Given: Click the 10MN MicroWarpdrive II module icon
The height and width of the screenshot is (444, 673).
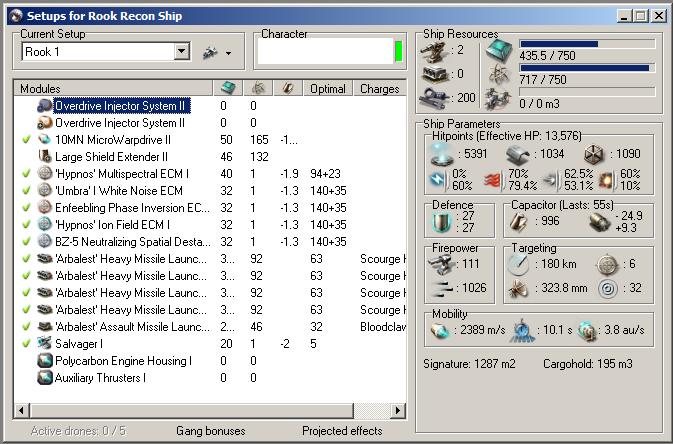Looking at the screenshot, I should pyautogui.click(x=45, y=140).
